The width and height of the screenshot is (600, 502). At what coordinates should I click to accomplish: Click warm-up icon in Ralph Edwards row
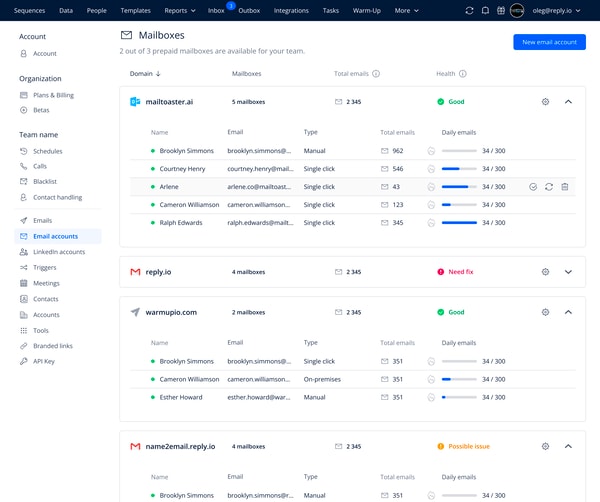tap(431, 223)
